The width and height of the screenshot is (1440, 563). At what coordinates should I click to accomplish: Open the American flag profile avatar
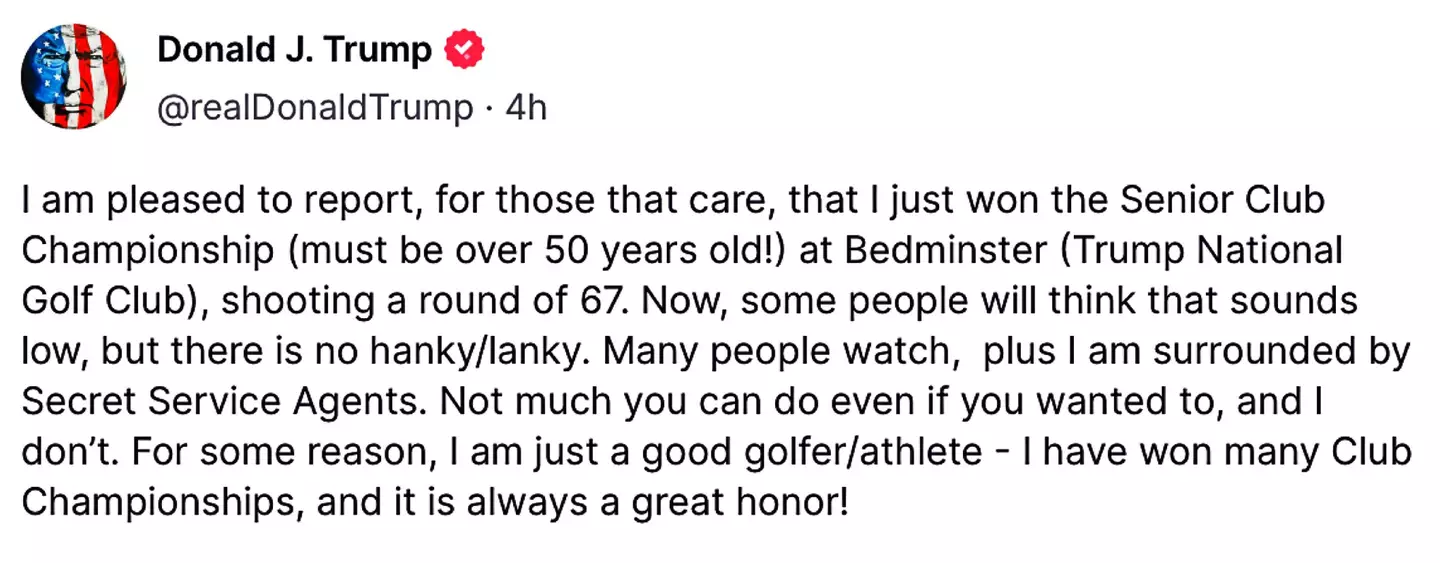pyautogui.click(x=73, y=76)
